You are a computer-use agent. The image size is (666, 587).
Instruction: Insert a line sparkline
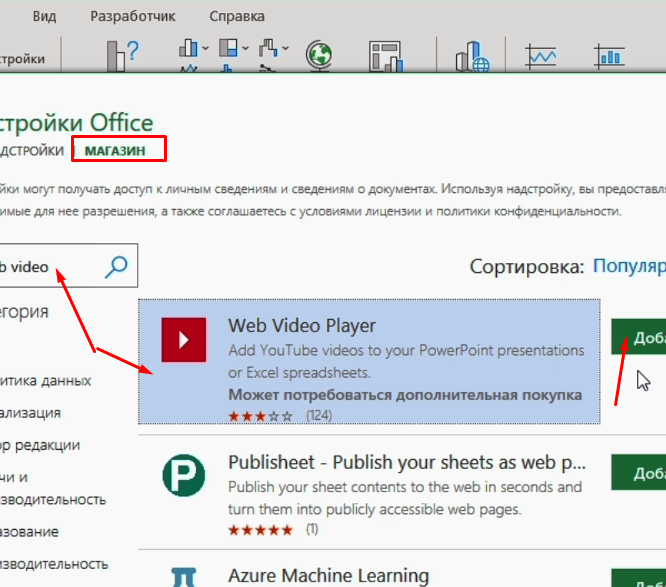tap(540, 56)
